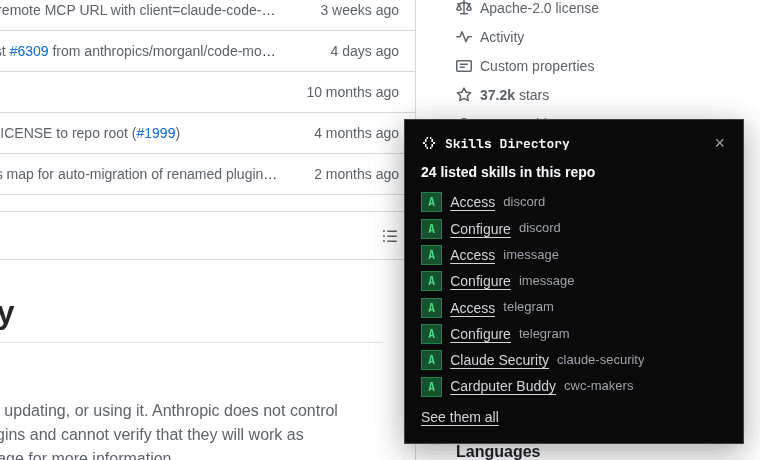Click the '4 days ago' timestamp
This screenshot has width=760, height=460.
(x=364, y=51)
